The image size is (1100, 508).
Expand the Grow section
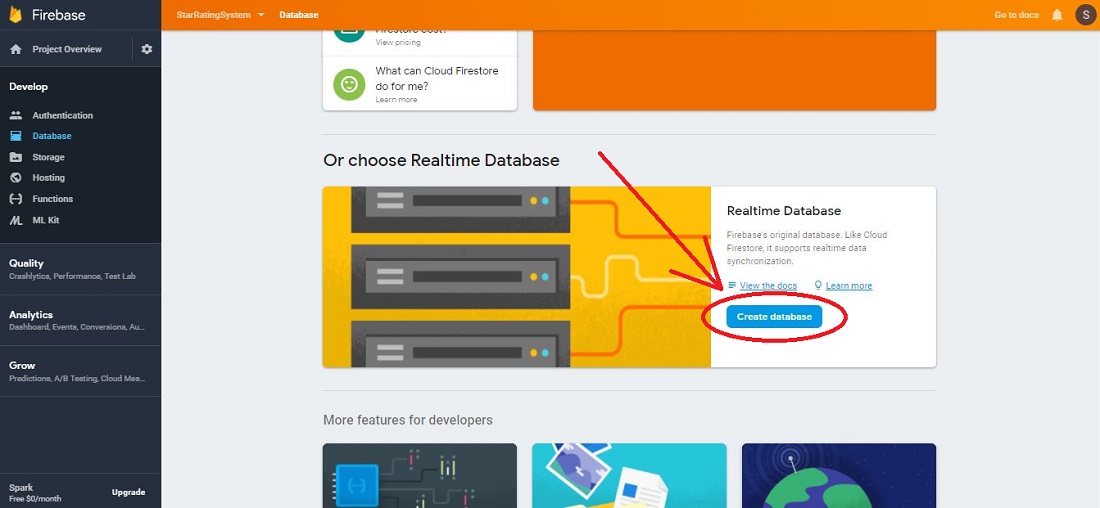(81, 371)
